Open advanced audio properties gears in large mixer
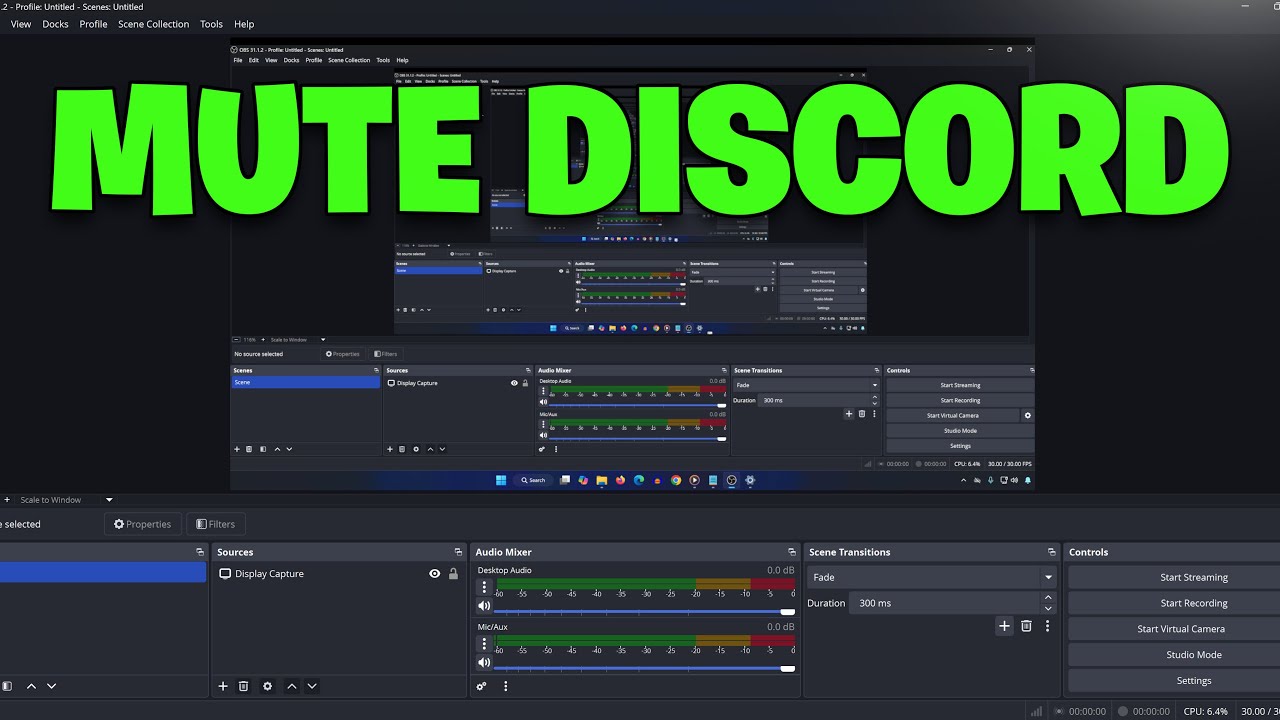 click(x=481, y=686)
